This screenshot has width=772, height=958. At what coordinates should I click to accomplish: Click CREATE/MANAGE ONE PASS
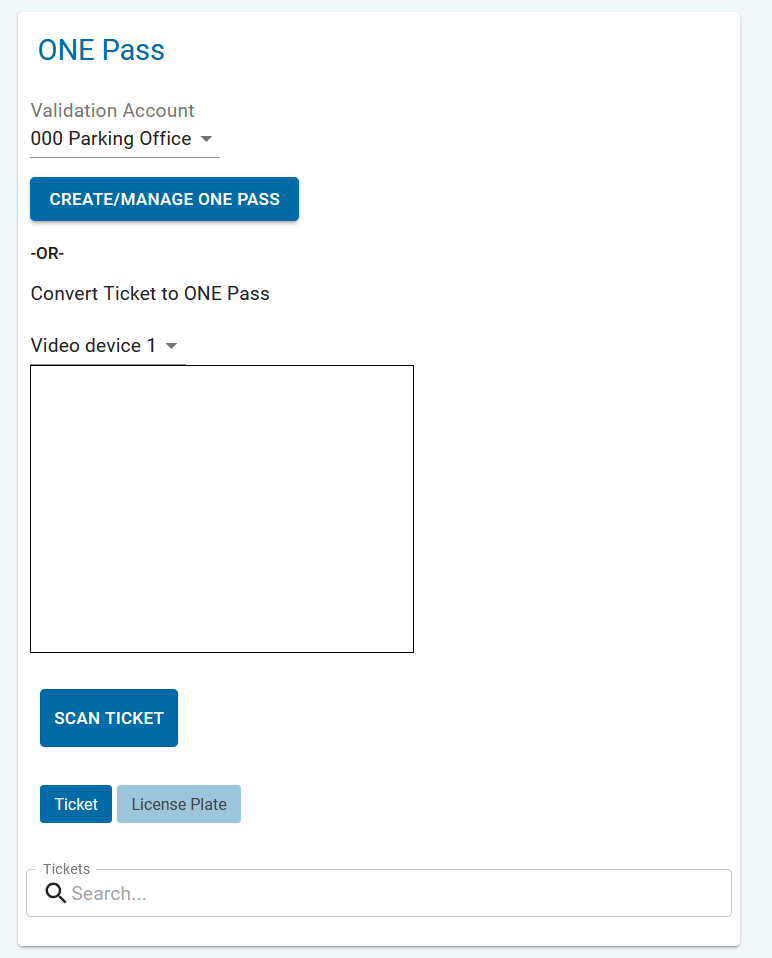pyautogui.click(x=164, y=199)
